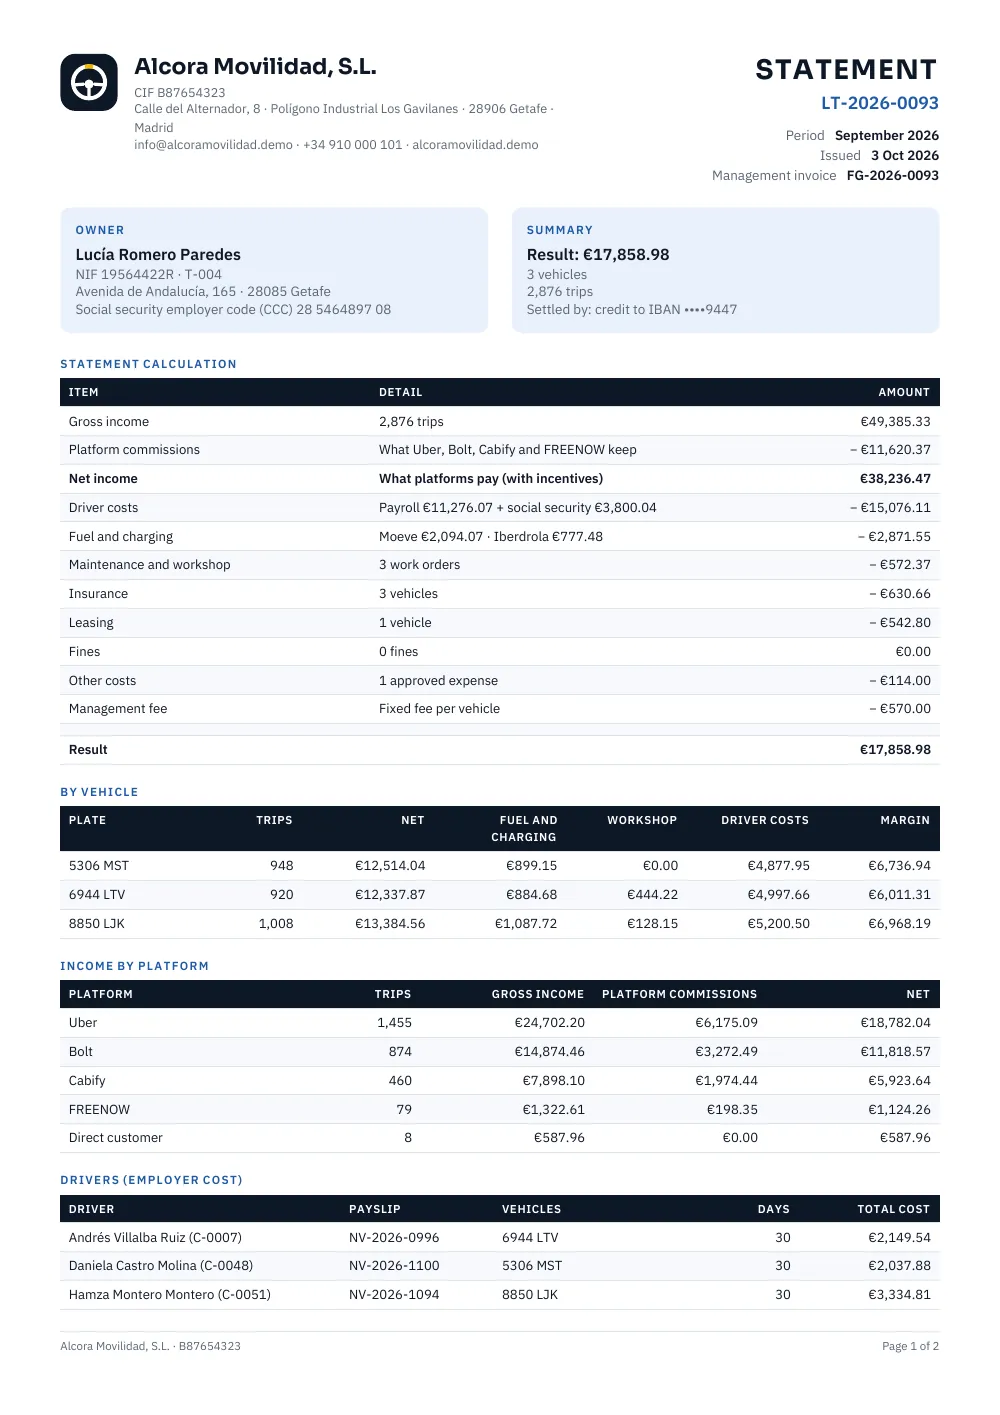Click the statement number LT-2026-0093

pos(880,103)
